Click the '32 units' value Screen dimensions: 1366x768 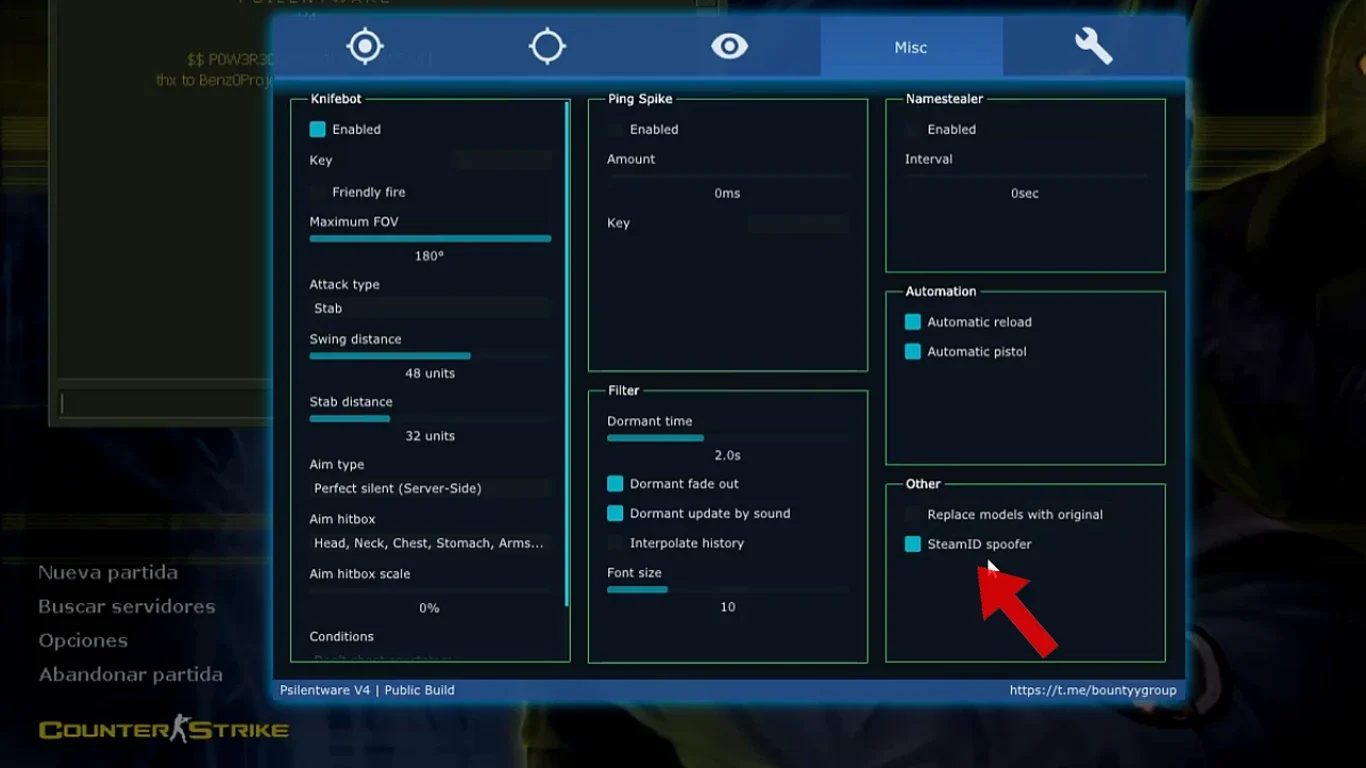[x=430, y=436]
